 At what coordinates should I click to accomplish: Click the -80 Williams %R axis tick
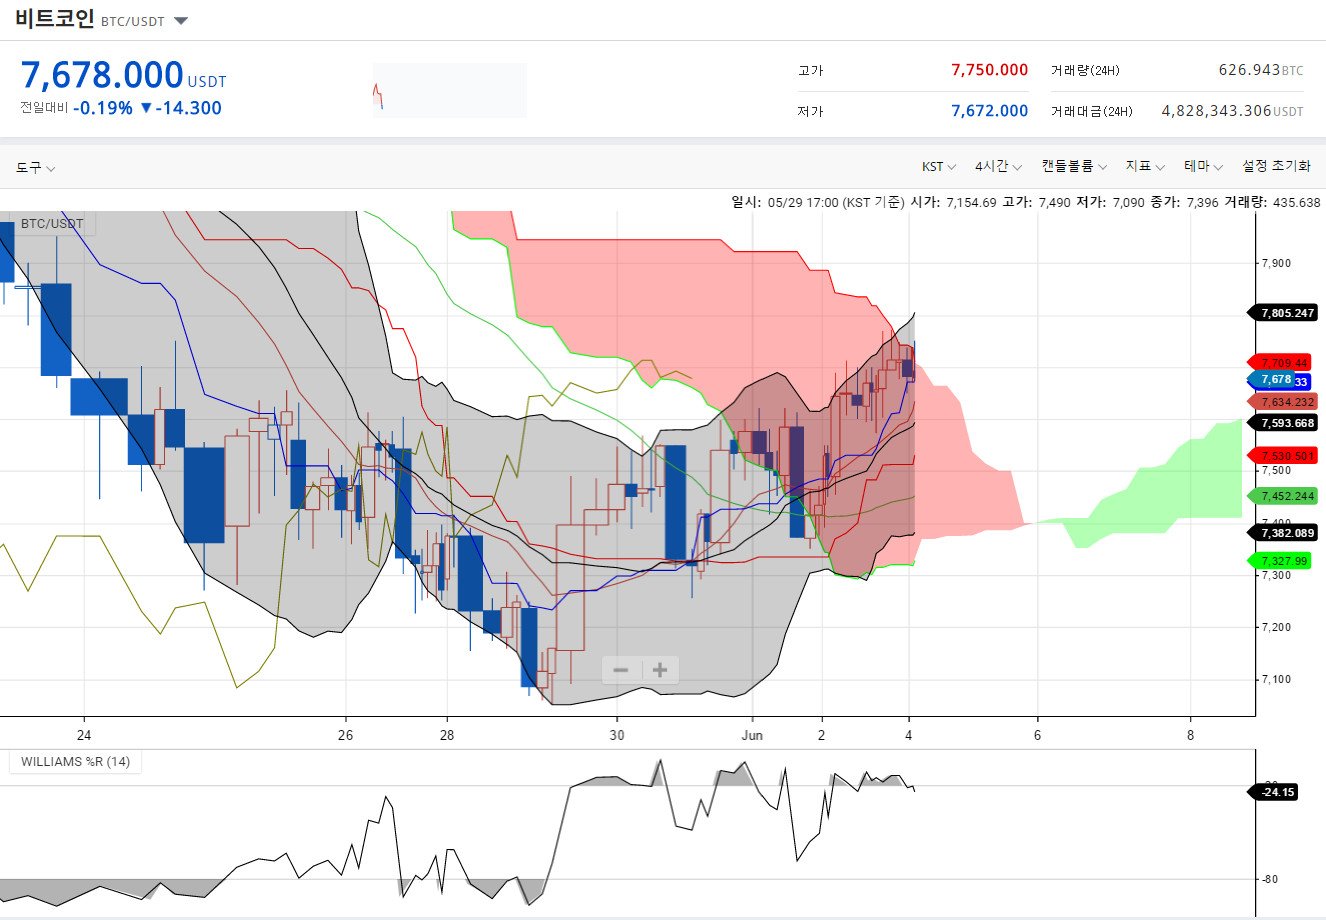point(1270,879)
